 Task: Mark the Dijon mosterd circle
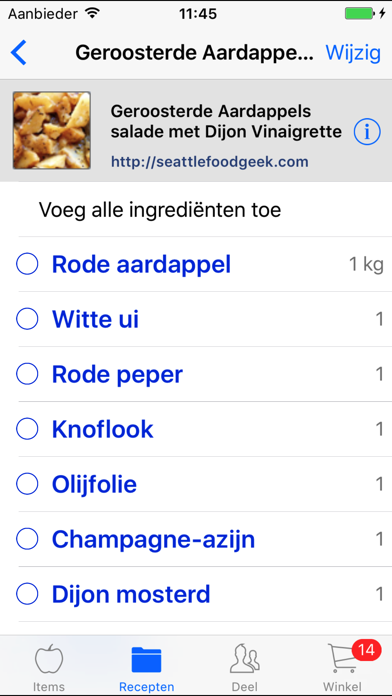(27, 594)
